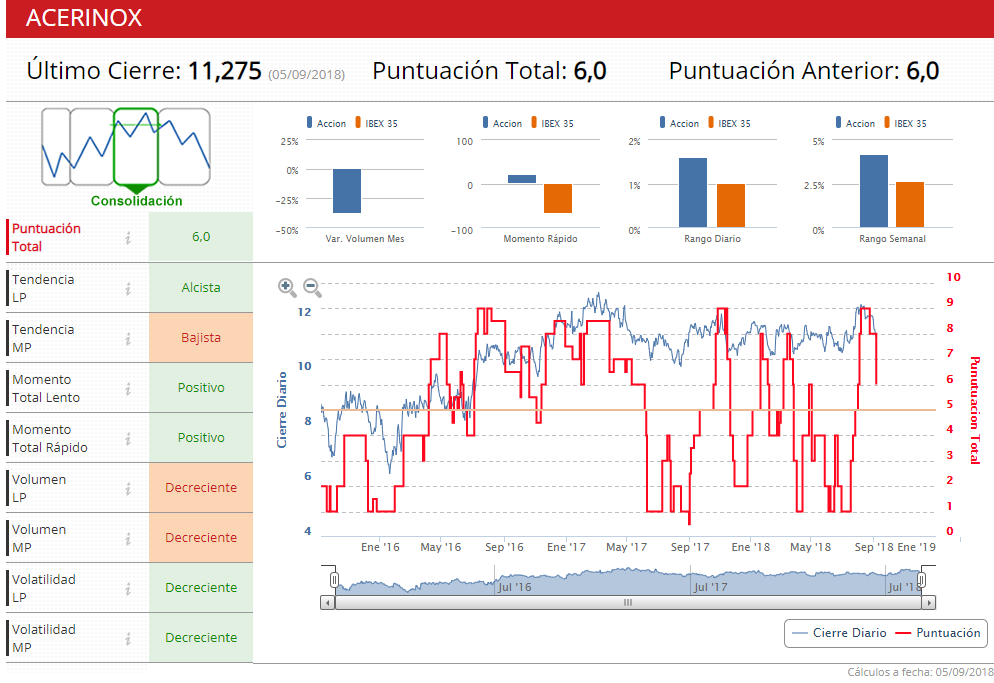Click the navigator scrollbar thumb

[628, 602]
